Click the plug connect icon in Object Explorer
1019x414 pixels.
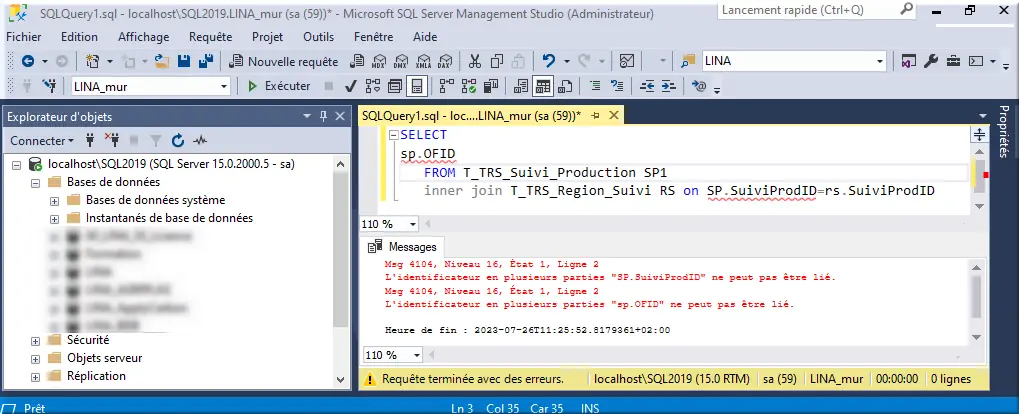[x=90, y=140]
